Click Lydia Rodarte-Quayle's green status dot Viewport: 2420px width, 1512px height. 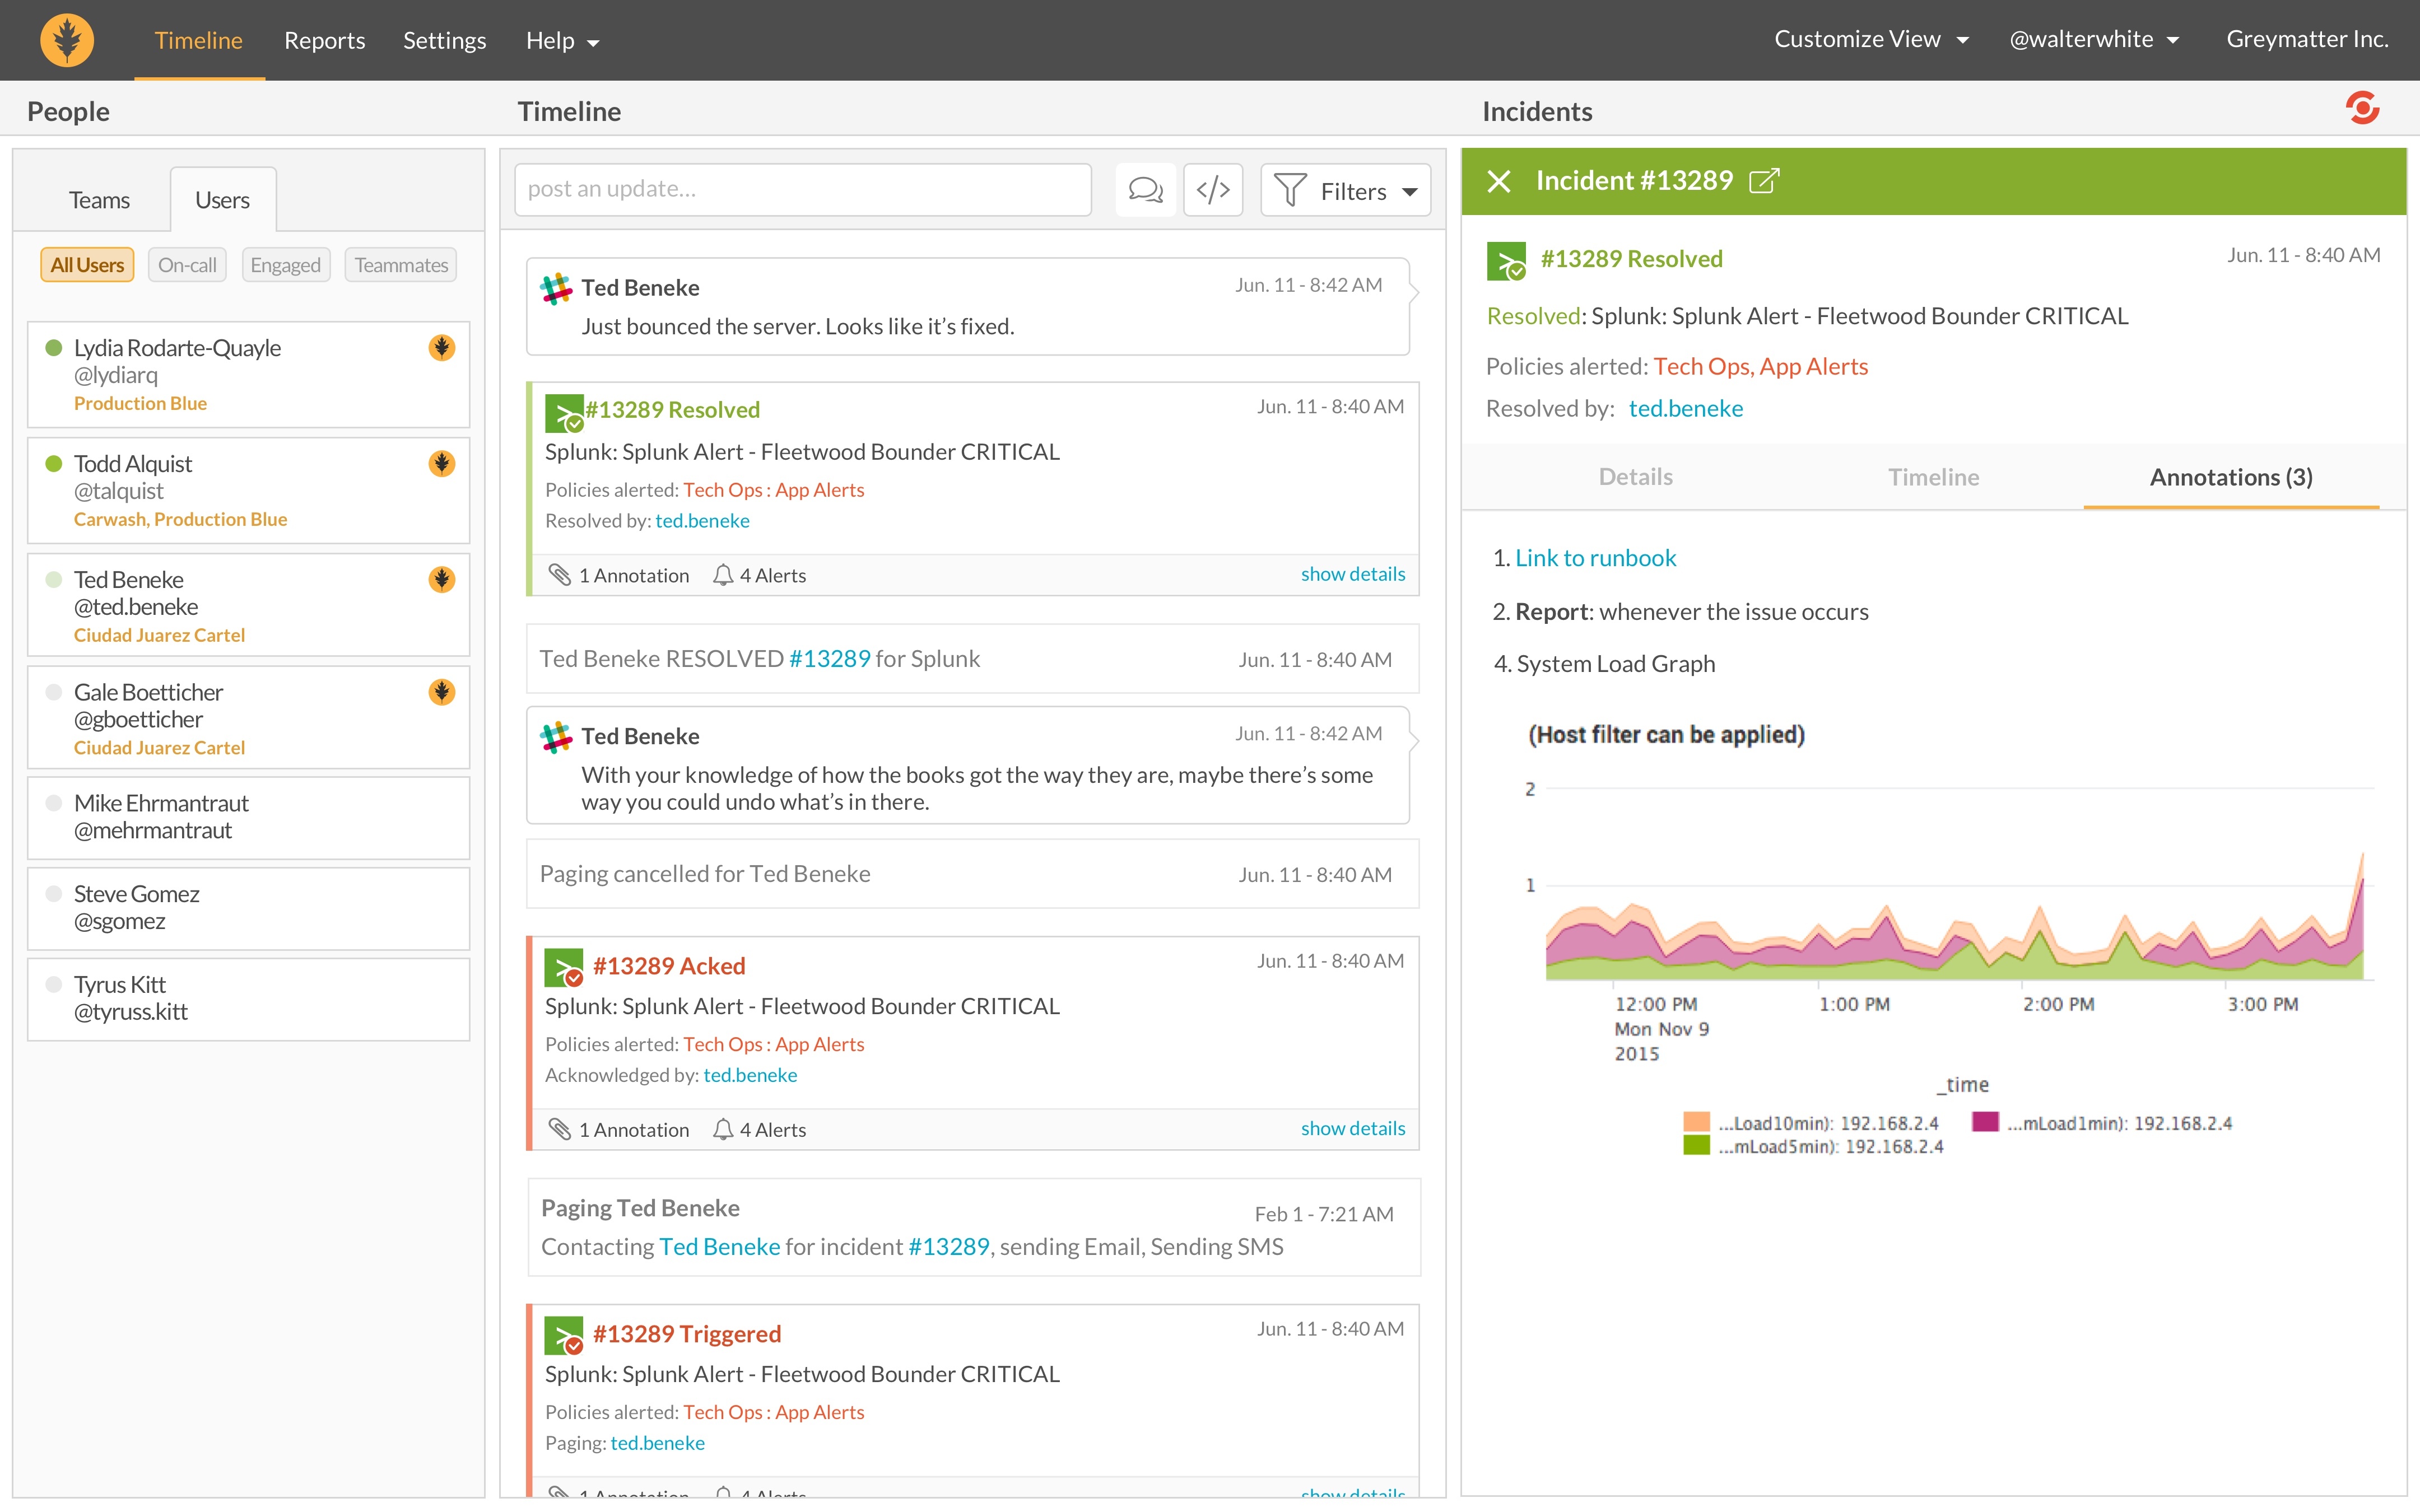click(x=54, y=348)
